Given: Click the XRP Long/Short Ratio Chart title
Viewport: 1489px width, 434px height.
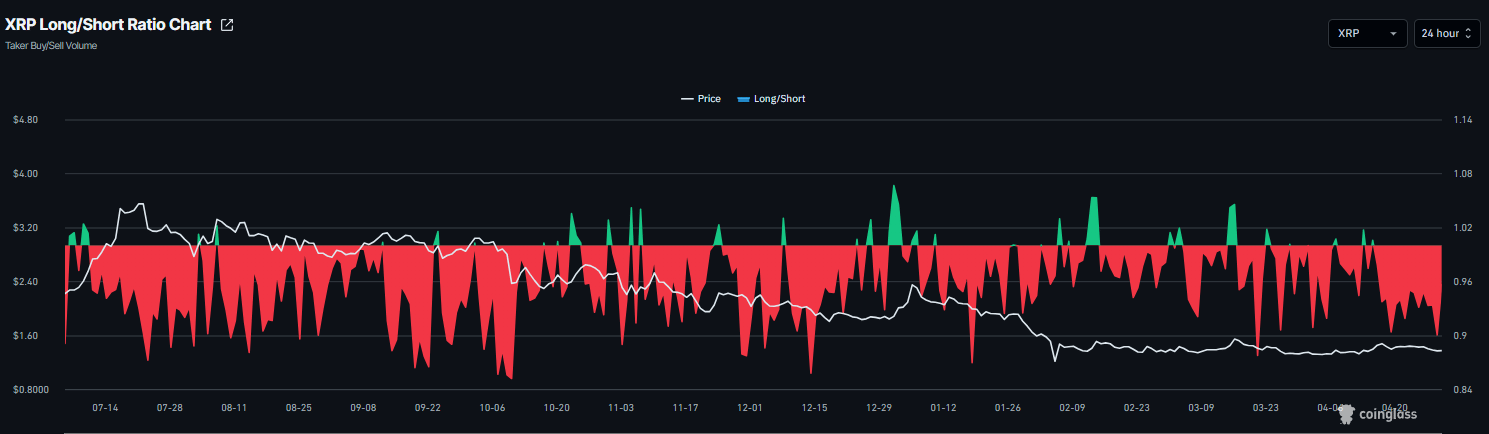Looking at the screenshot, I should pos(108,25).
